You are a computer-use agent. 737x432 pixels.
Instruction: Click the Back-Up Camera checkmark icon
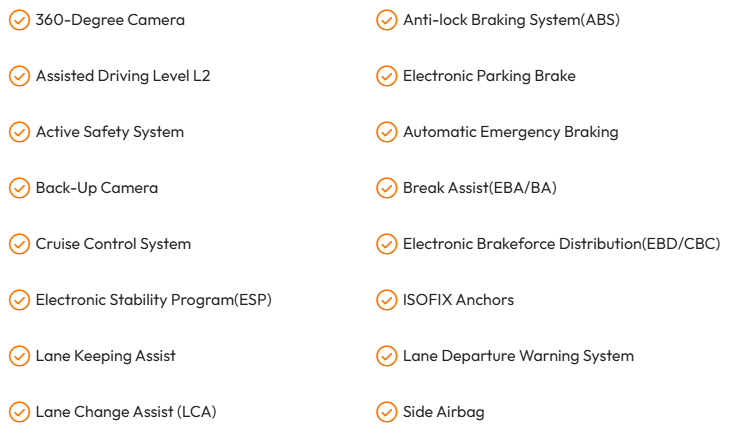click(20, 188)
